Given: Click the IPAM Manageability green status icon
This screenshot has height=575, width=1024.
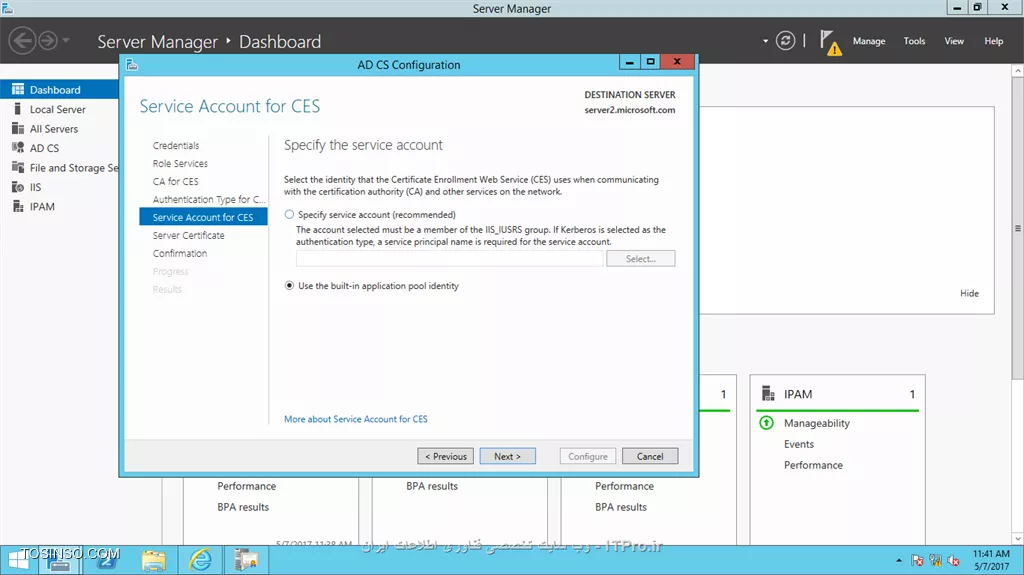Looking at the screenshot, I should click(767, 423).
